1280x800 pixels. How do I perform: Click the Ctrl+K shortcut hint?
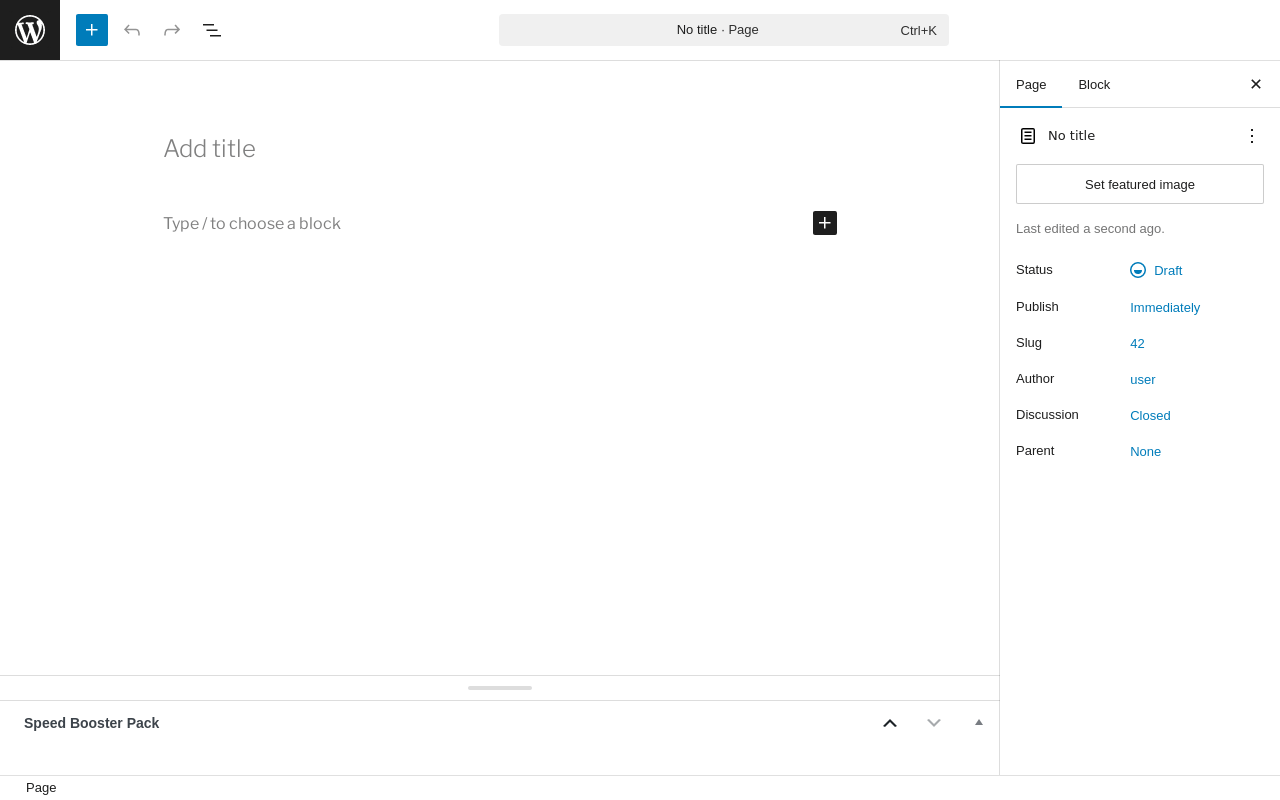pos(918,30)
